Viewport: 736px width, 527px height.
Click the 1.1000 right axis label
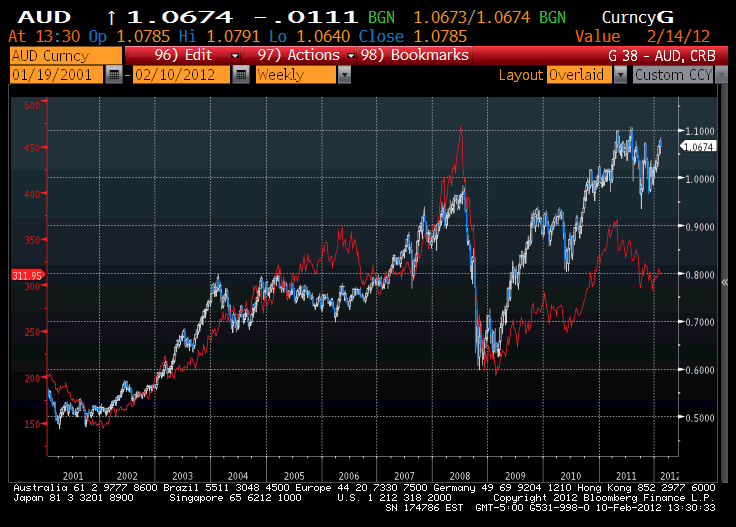coord(700,131)
